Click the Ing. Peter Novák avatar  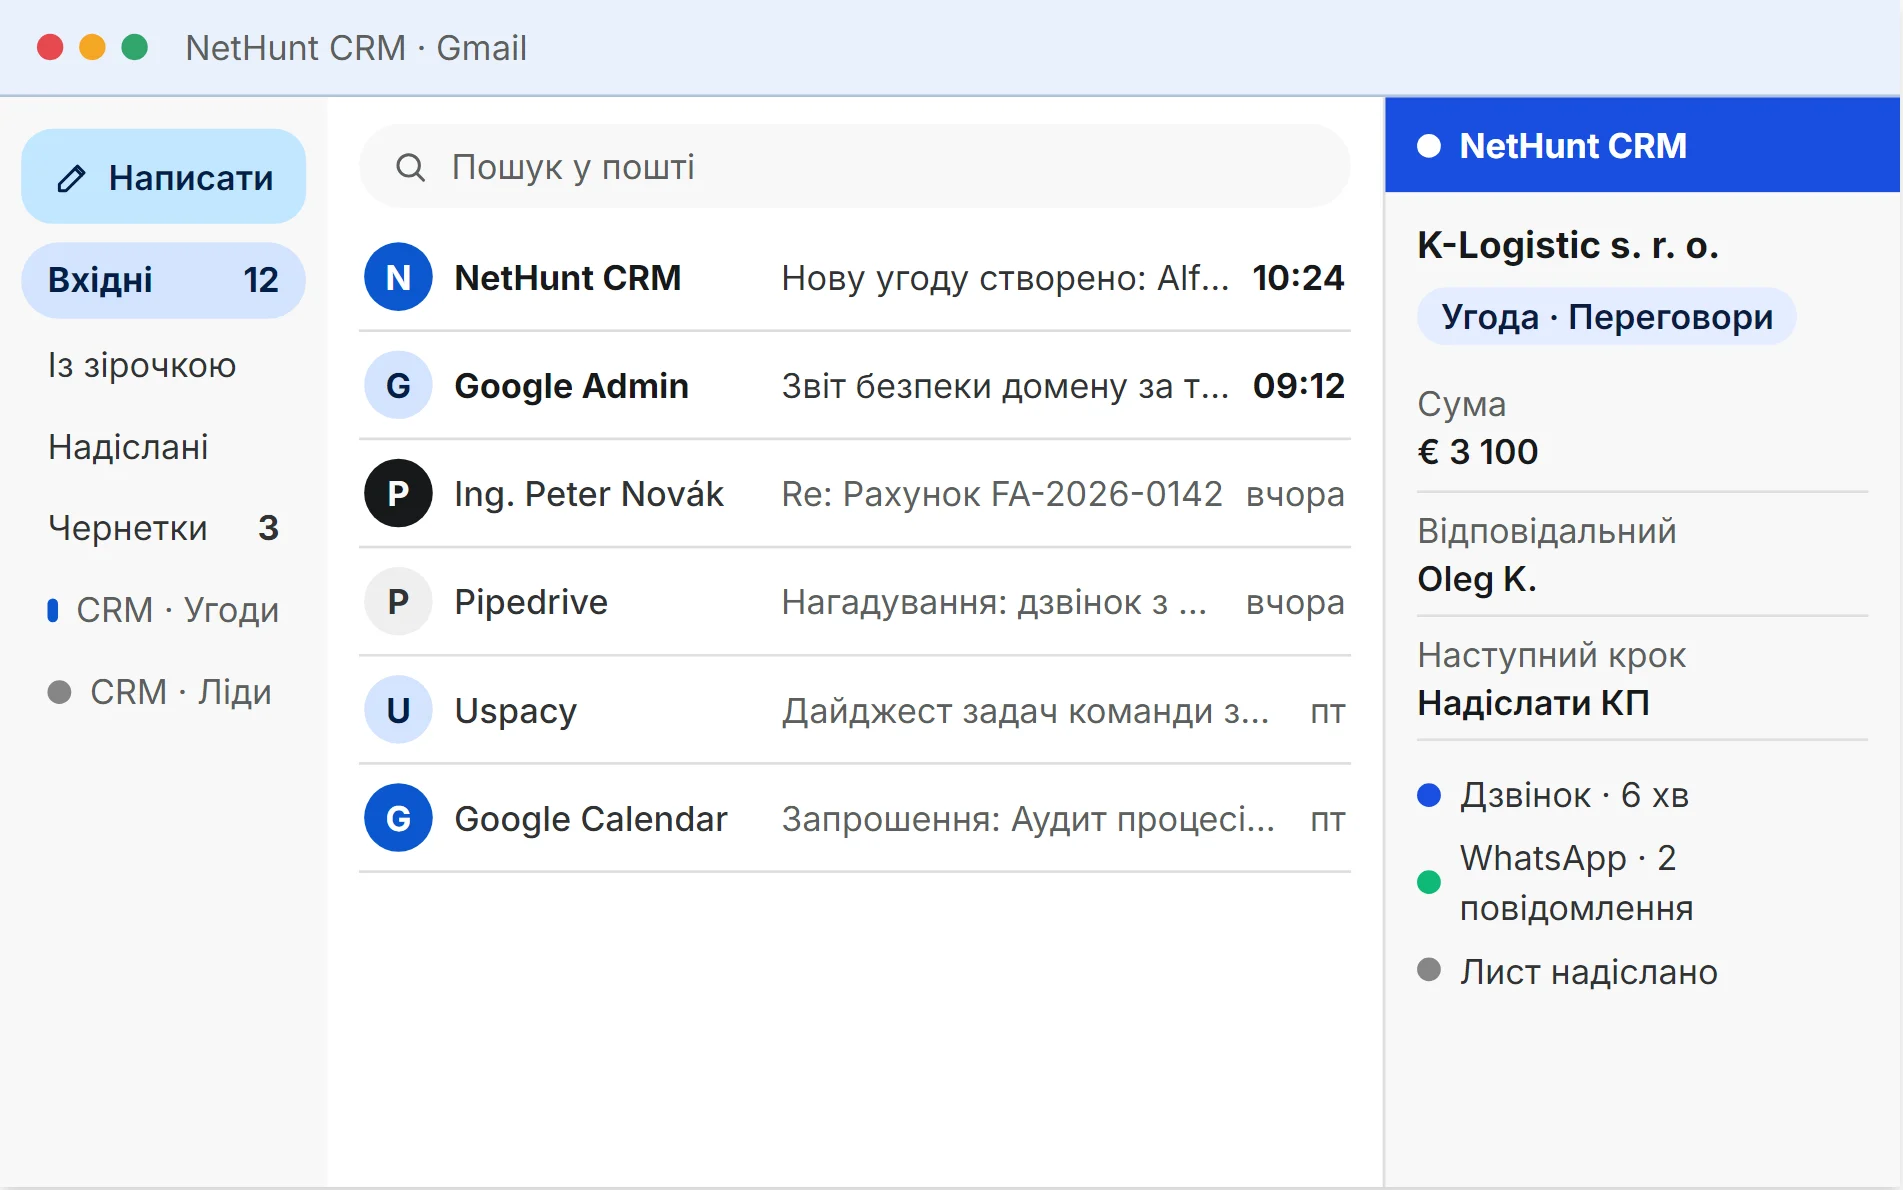pos(398,493)
